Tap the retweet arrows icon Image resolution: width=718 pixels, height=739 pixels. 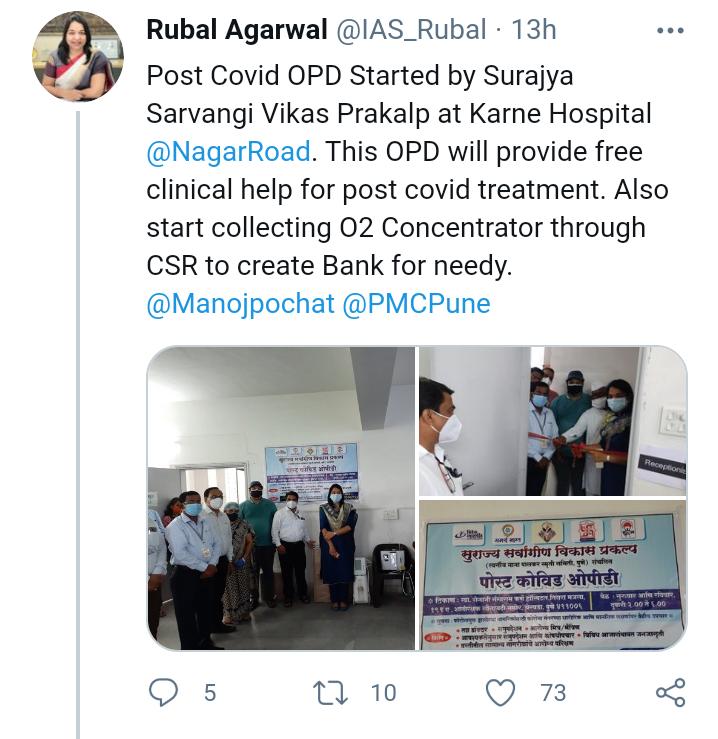tap(330, 693)
